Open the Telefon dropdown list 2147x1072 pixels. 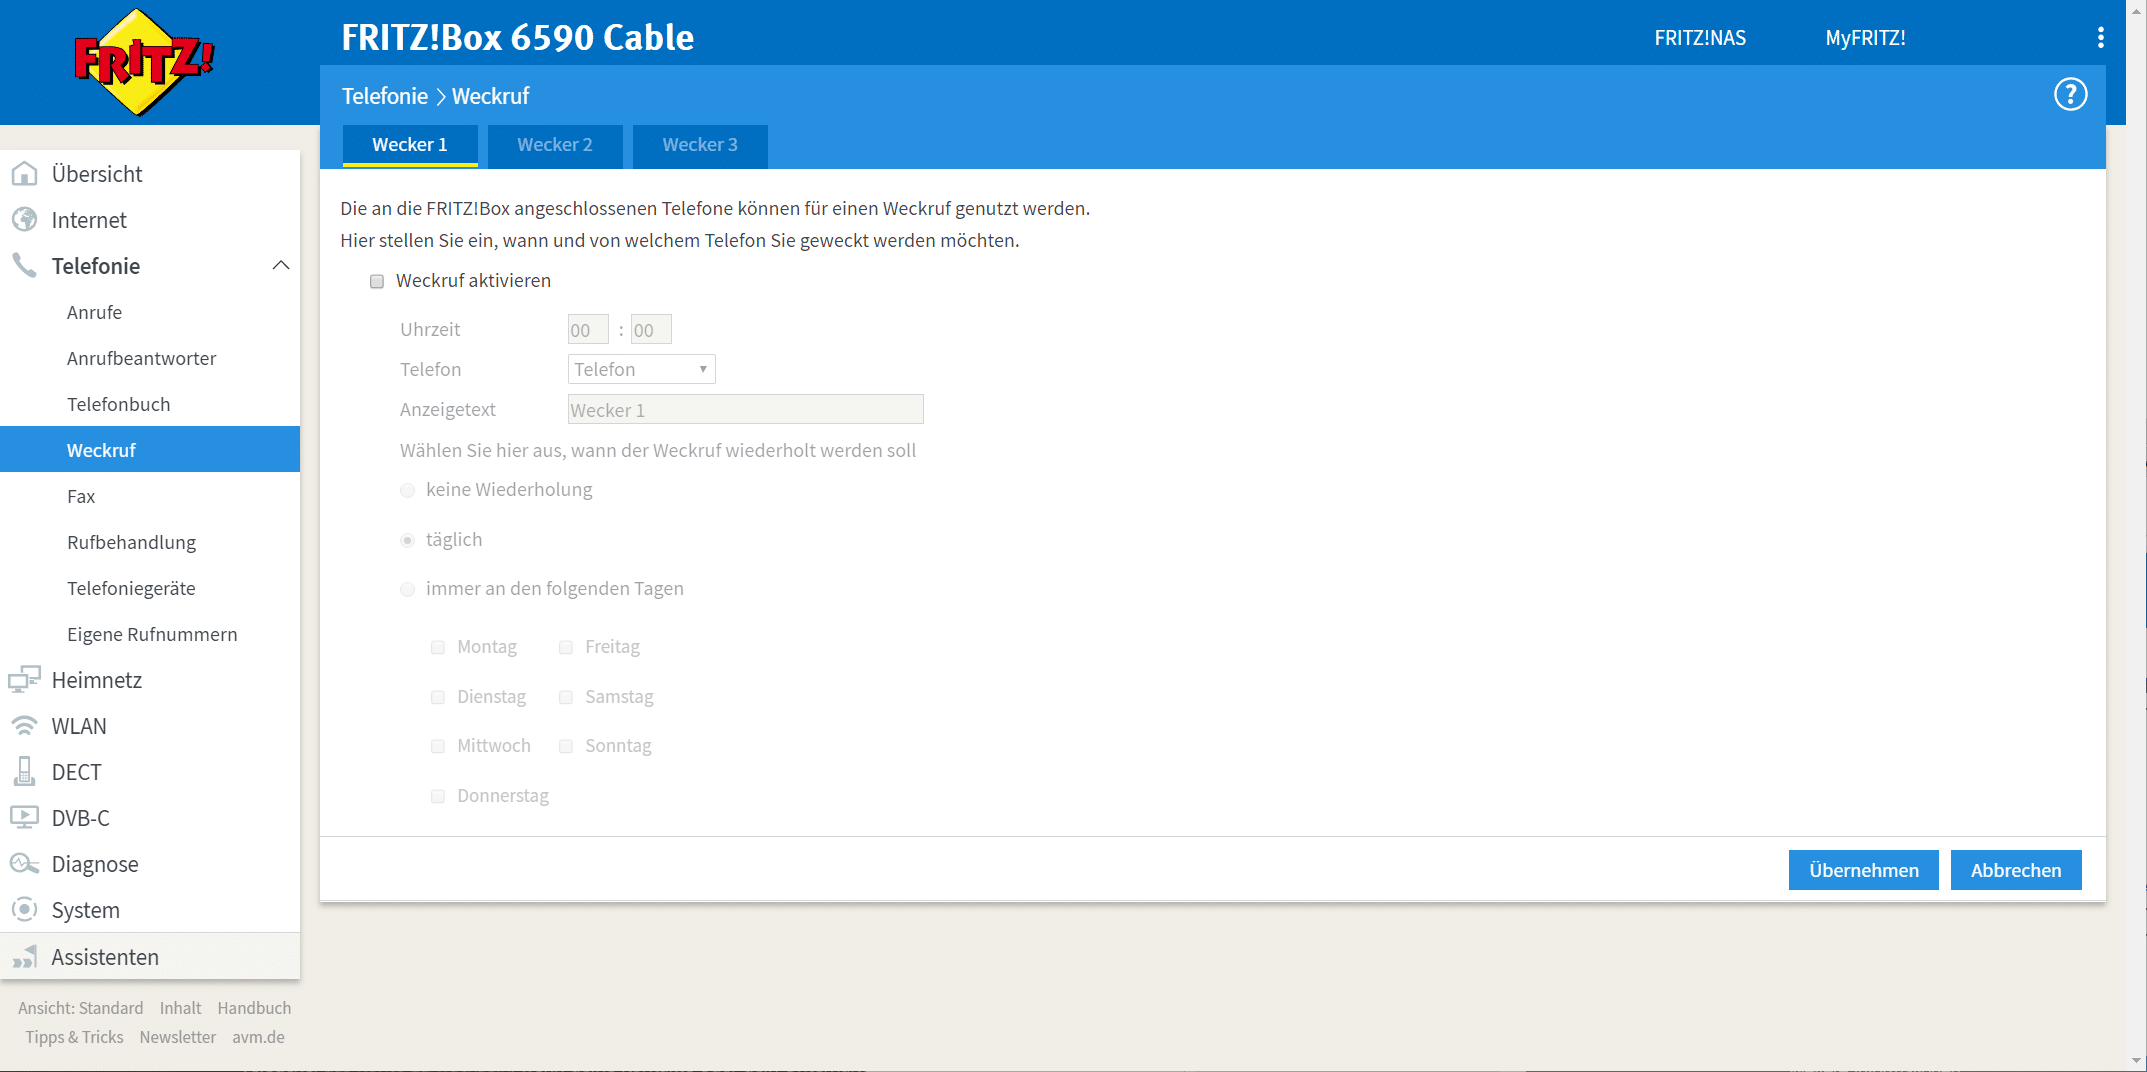(641, 370)
